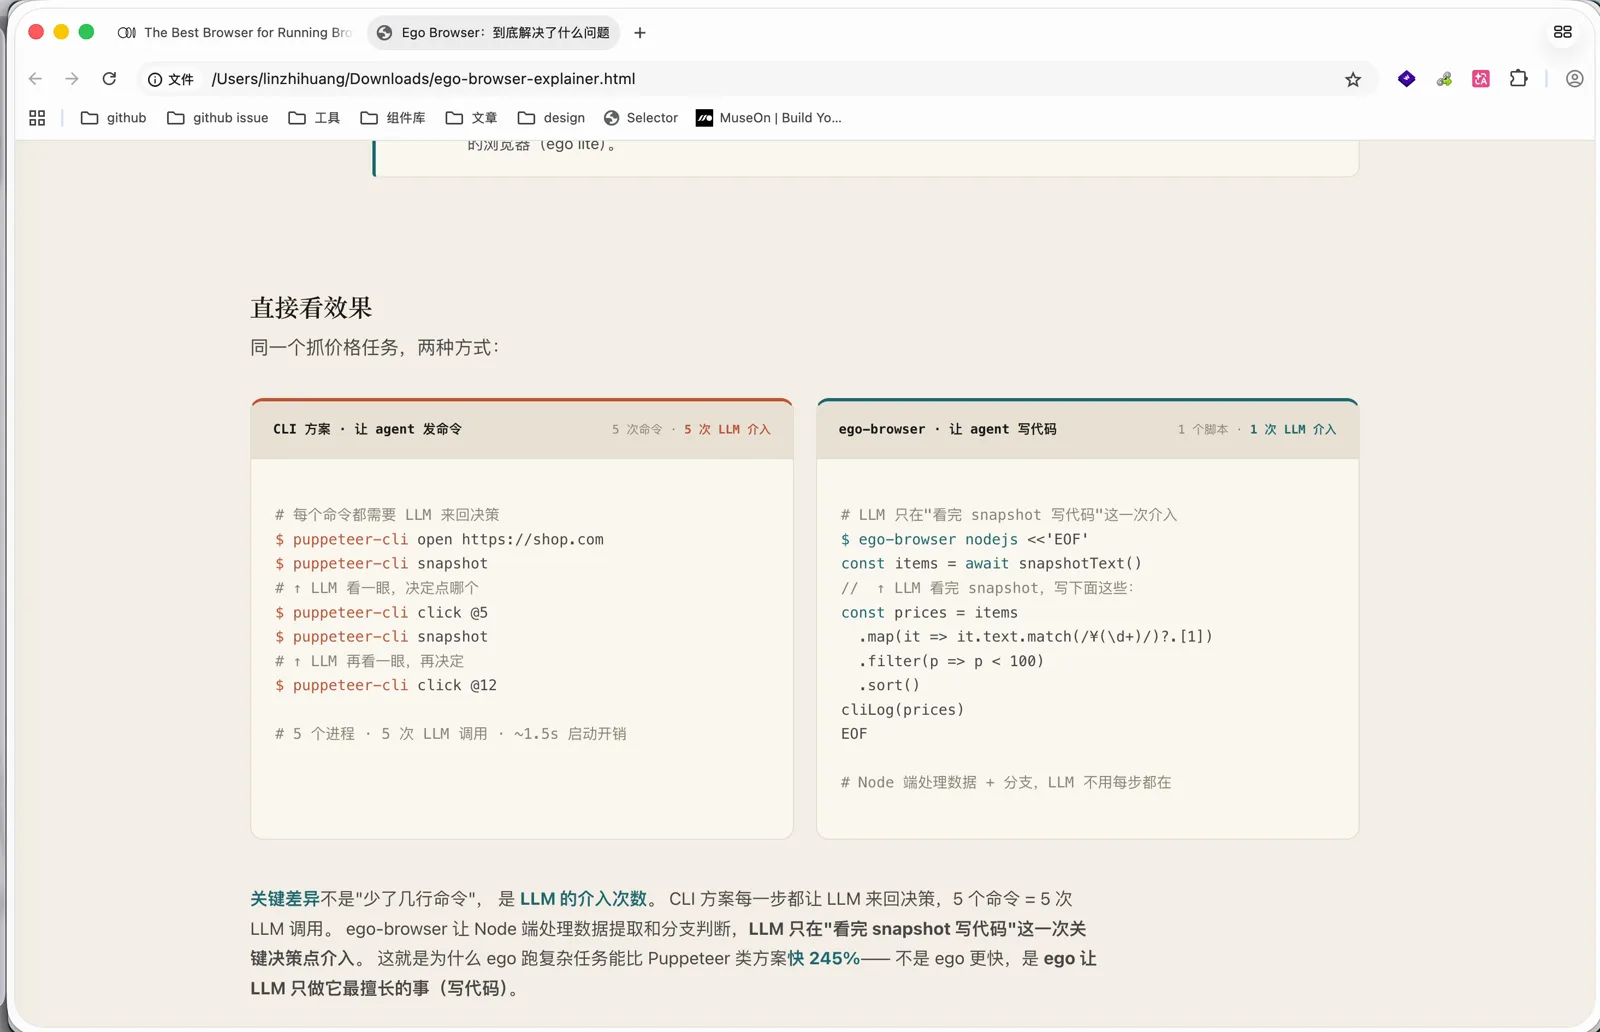This screenshot has width=1600, height=1032.
Task: Go forward using the forward arrow
Action: click(72, 79)
